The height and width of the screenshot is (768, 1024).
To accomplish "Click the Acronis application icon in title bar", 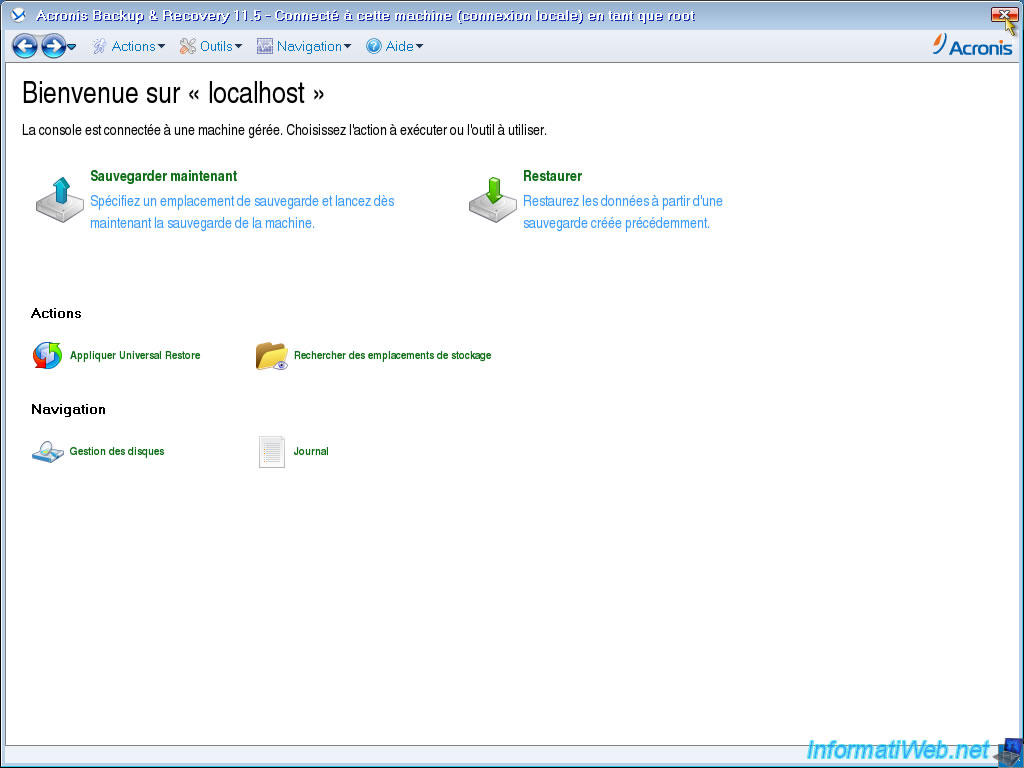I will [x=18, y=15].
